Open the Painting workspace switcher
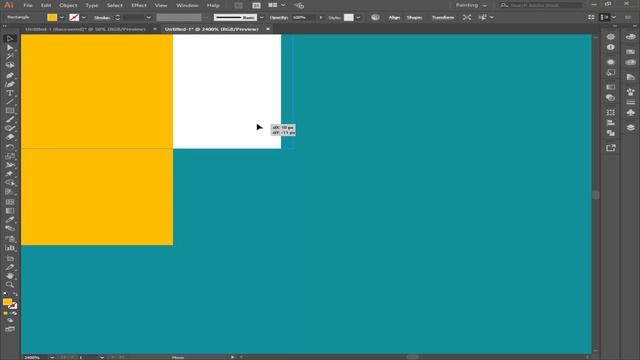Image resolution: width=640 pixels, height=360 pixels. click(x=471, y=5)
